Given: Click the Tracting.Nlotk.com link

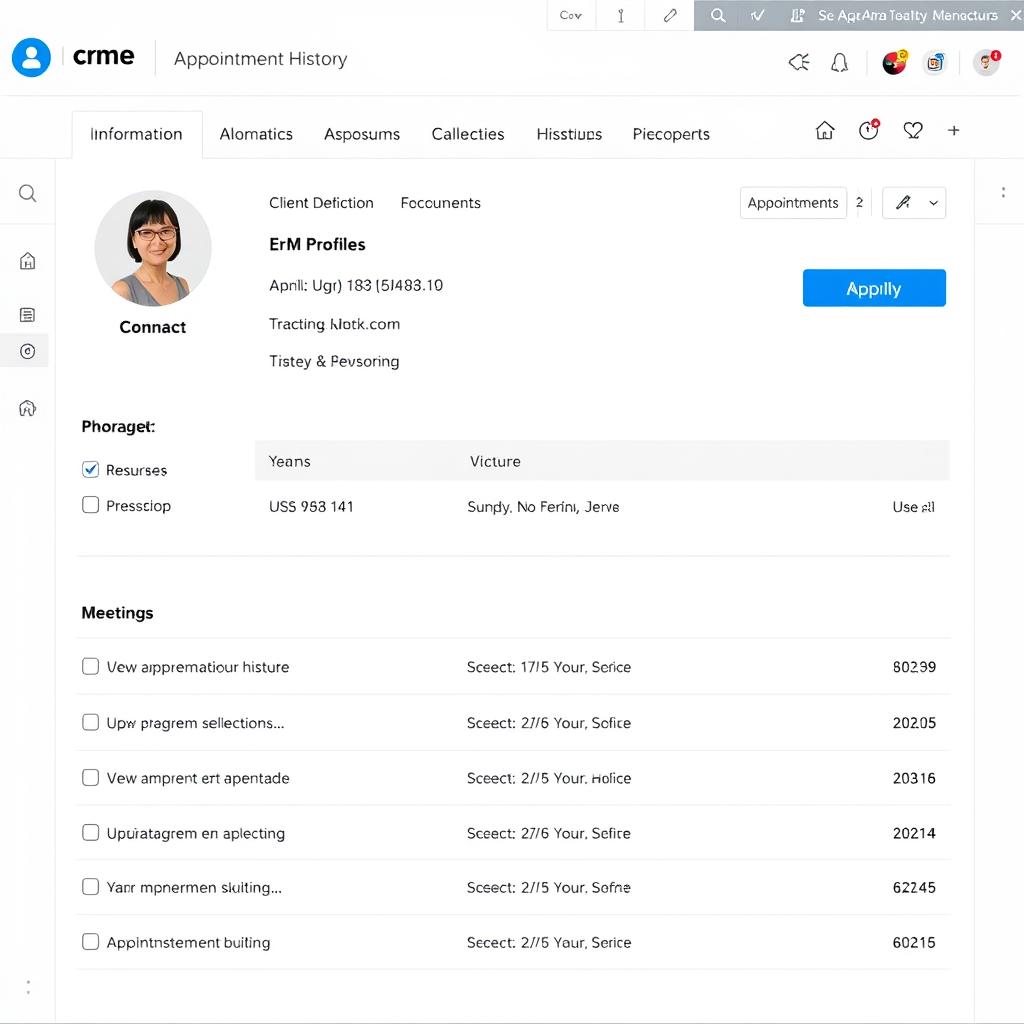Looking at the screenshot, I should click(x=334, y=324).
